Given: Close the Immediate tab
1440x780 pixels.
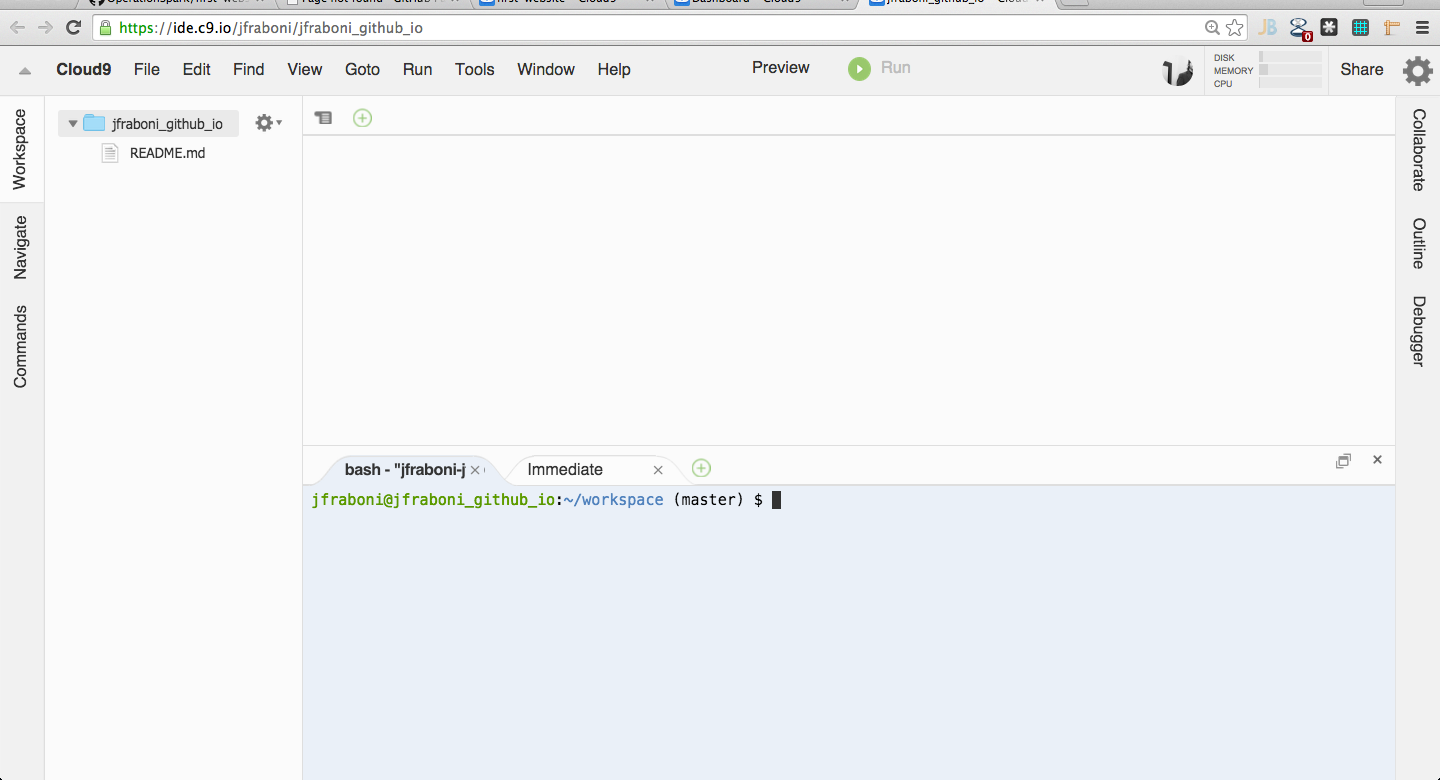Looking at the screenshot, I should click(x=658, y=470).
